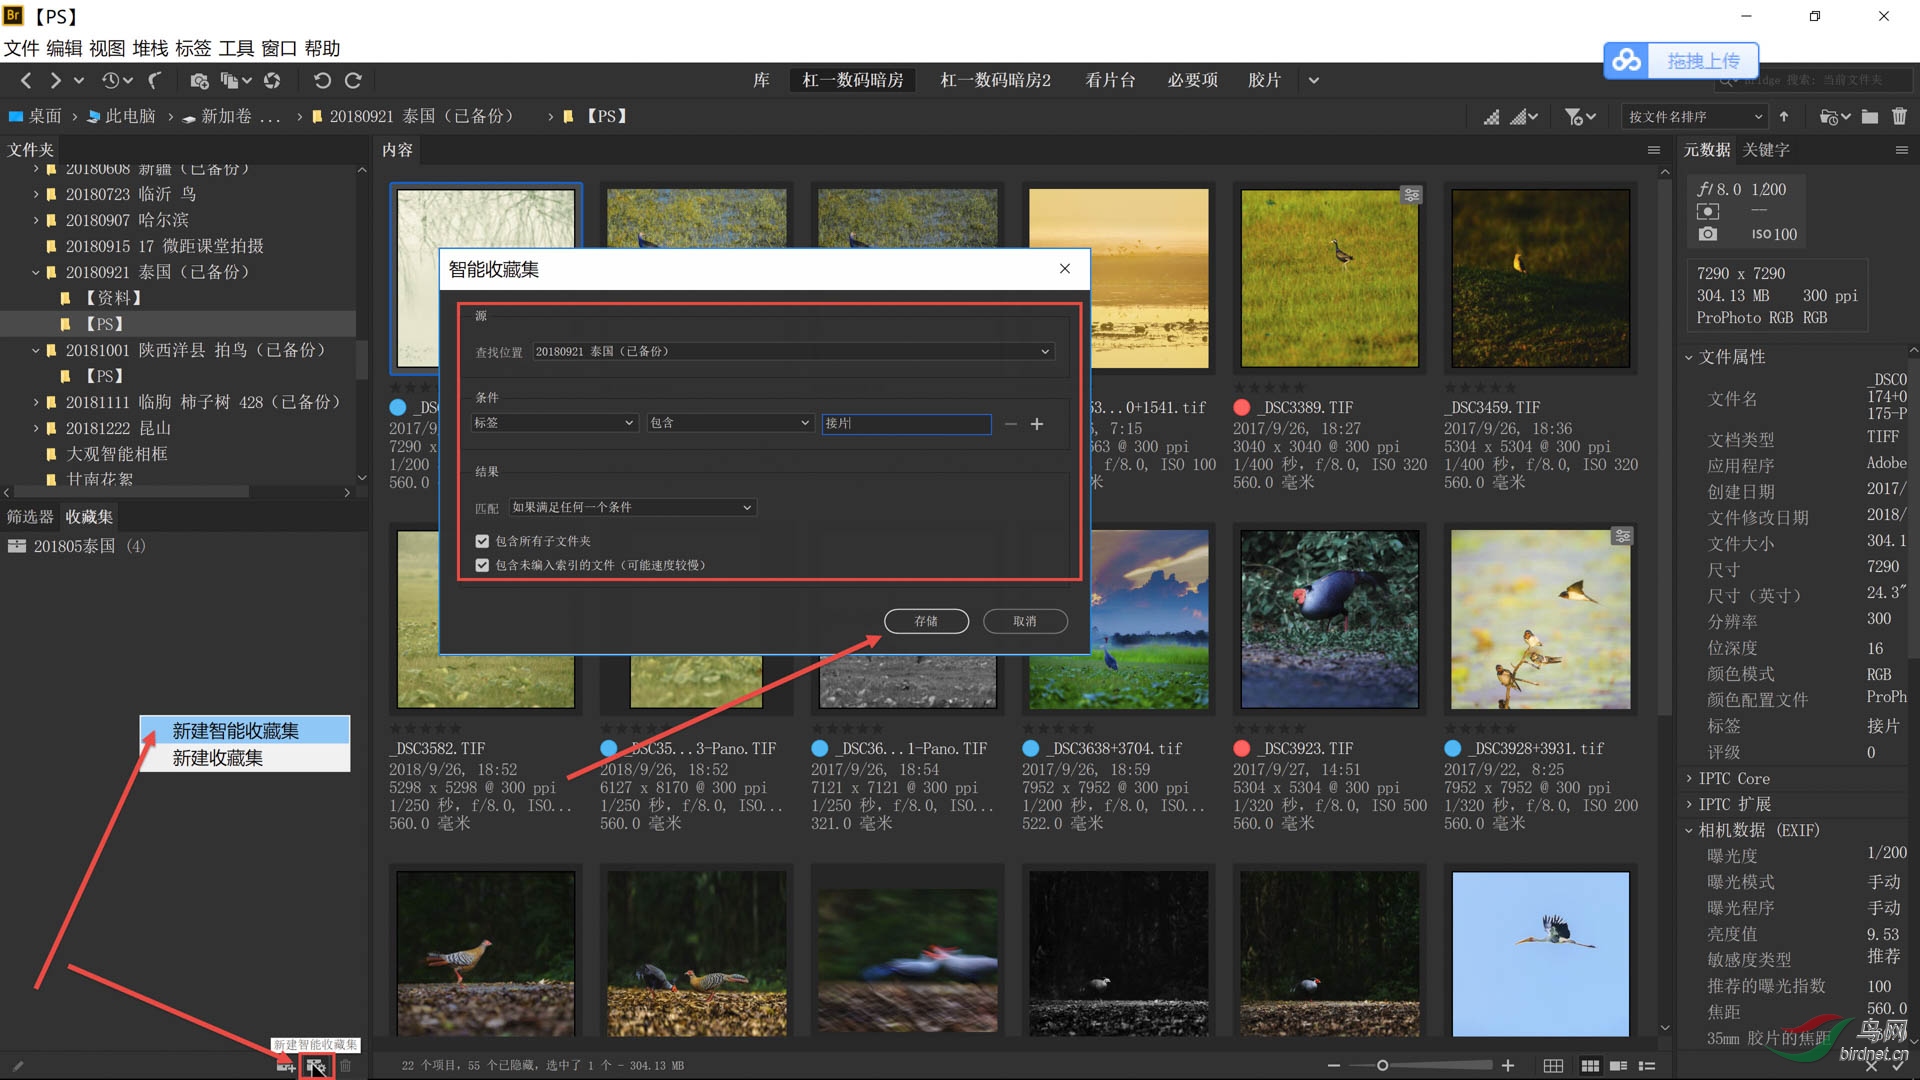The width and height of the screenshot is (1920, 1080).
Task: Click the add condition plus icon in dialog
Action: pos(1037,424)
